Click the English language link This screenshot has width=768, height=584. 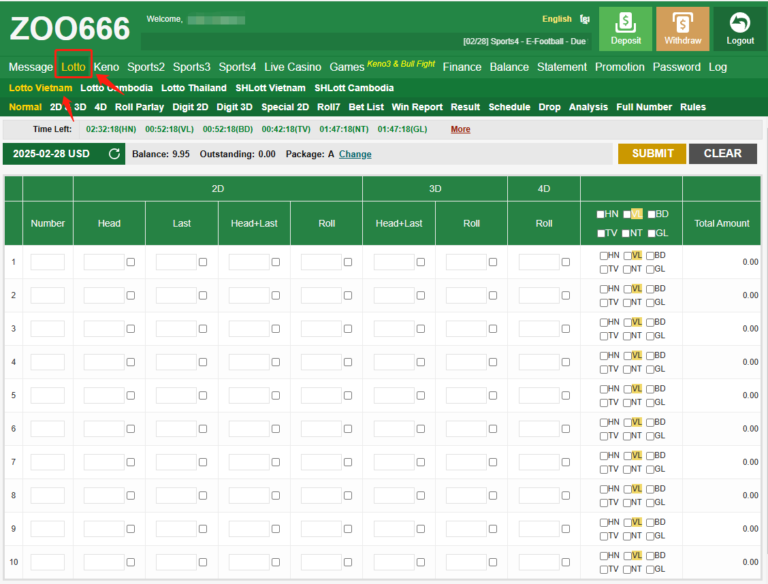pos(556,19)
